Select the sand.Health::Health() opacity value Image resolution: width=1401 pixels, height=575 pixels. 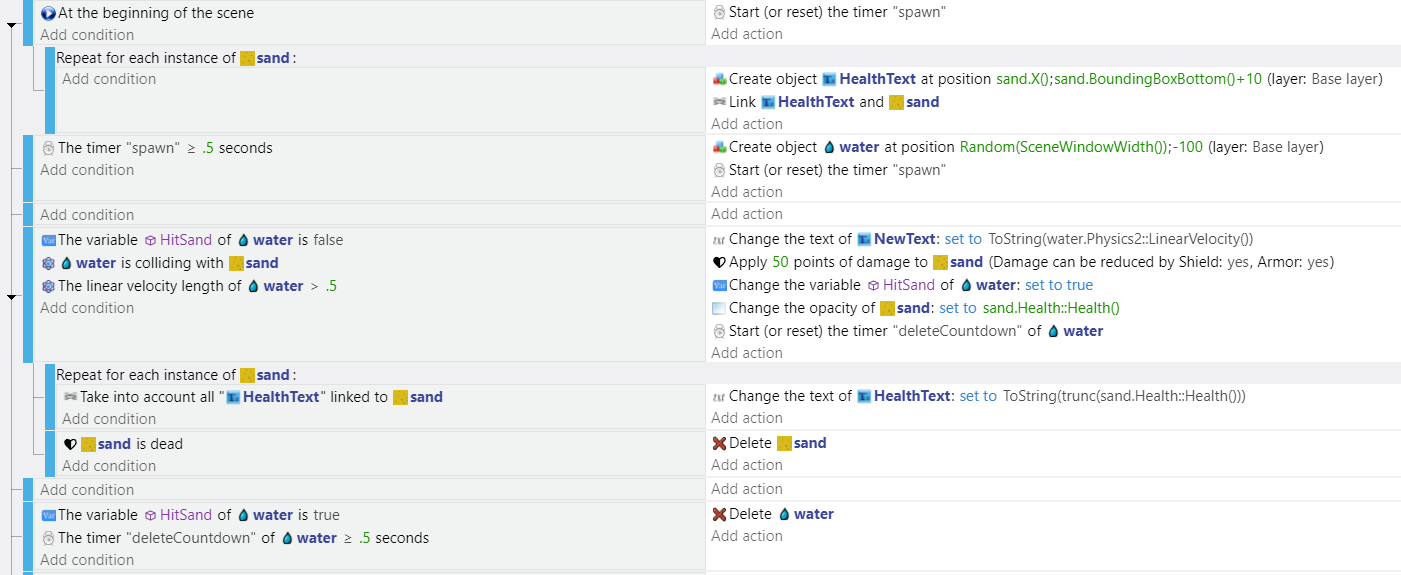click(x=1051, y=308)
